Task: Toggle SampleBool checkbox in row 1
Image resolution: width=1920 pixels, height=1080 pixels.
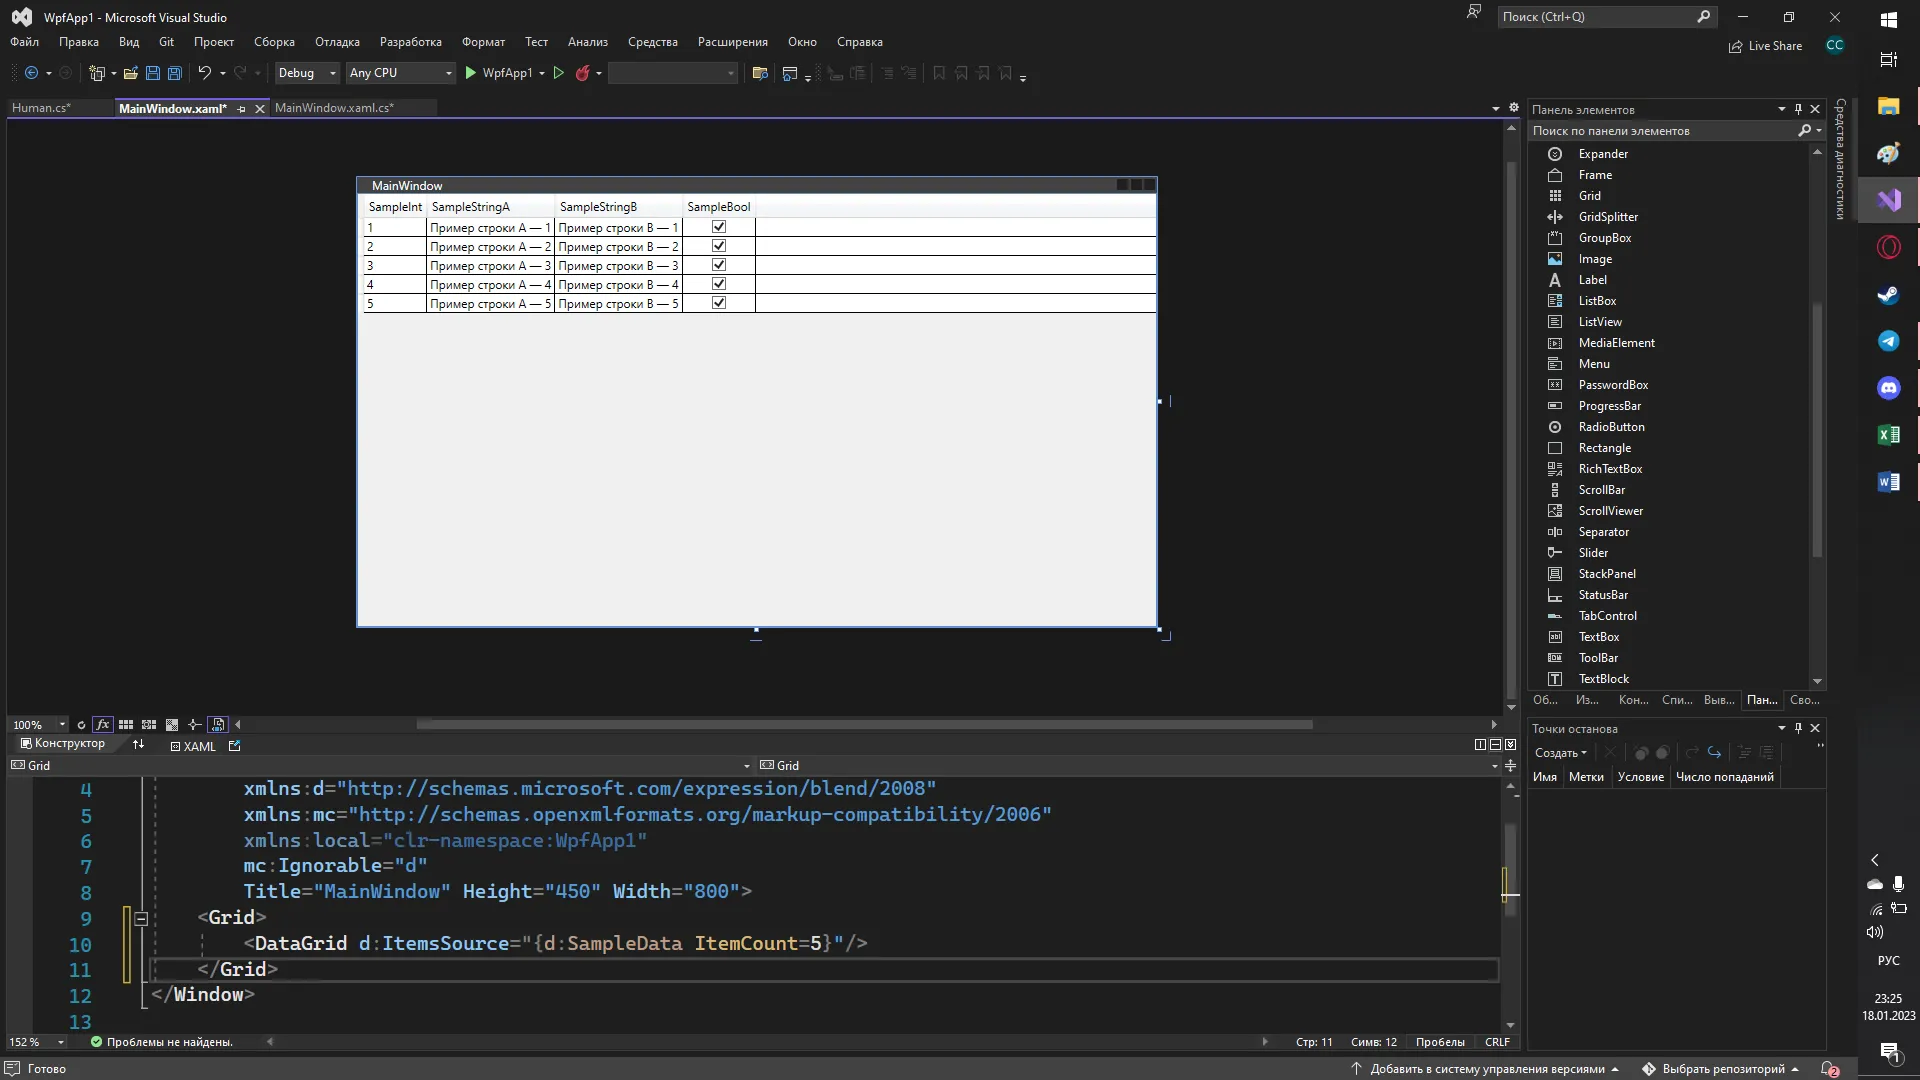Action: [719, 227]
